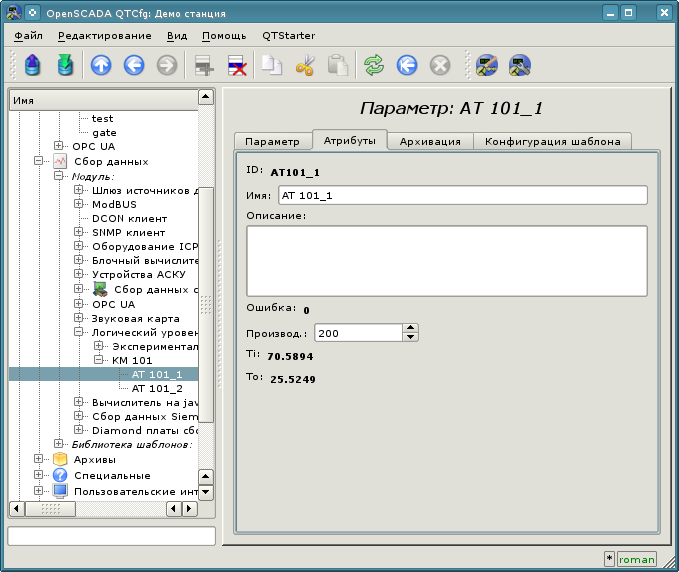Click the Специальные help icon in the tree

point(59,475)
